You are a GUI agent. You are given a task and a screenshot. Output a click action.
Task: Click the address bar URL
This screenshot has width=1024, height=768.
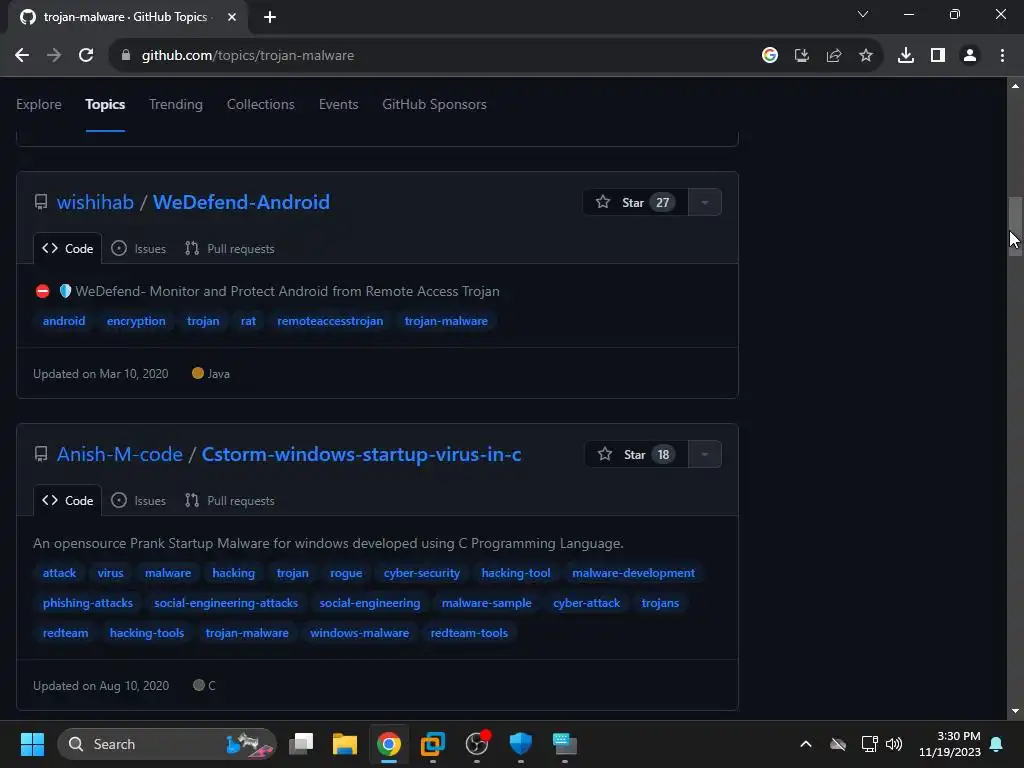(248, 56)
